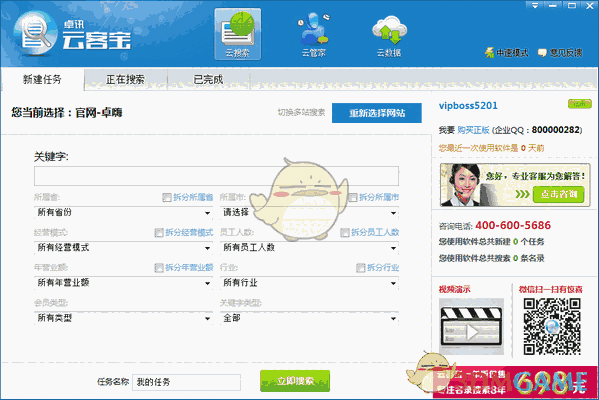
Task: Enable the 拆分所属省 checkbox
Action: click(x=167, y=197)
